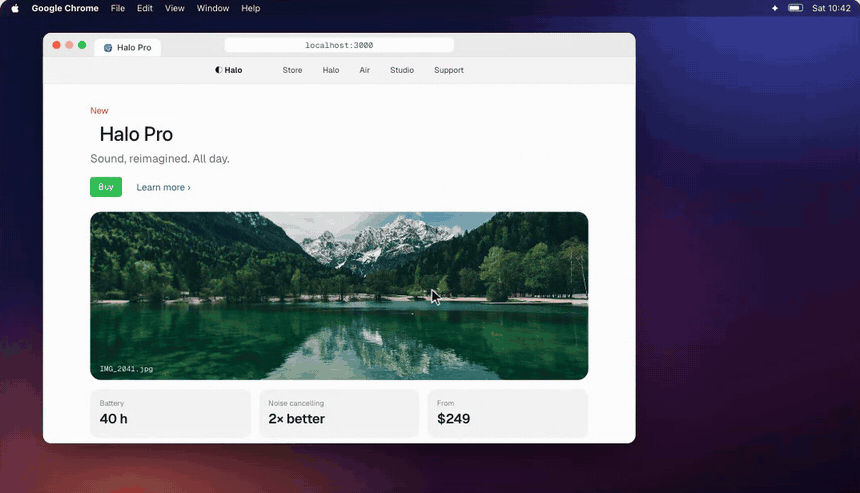Open the Studio nav link
Screen dimensions: 860x493
(x=402, y=70)
